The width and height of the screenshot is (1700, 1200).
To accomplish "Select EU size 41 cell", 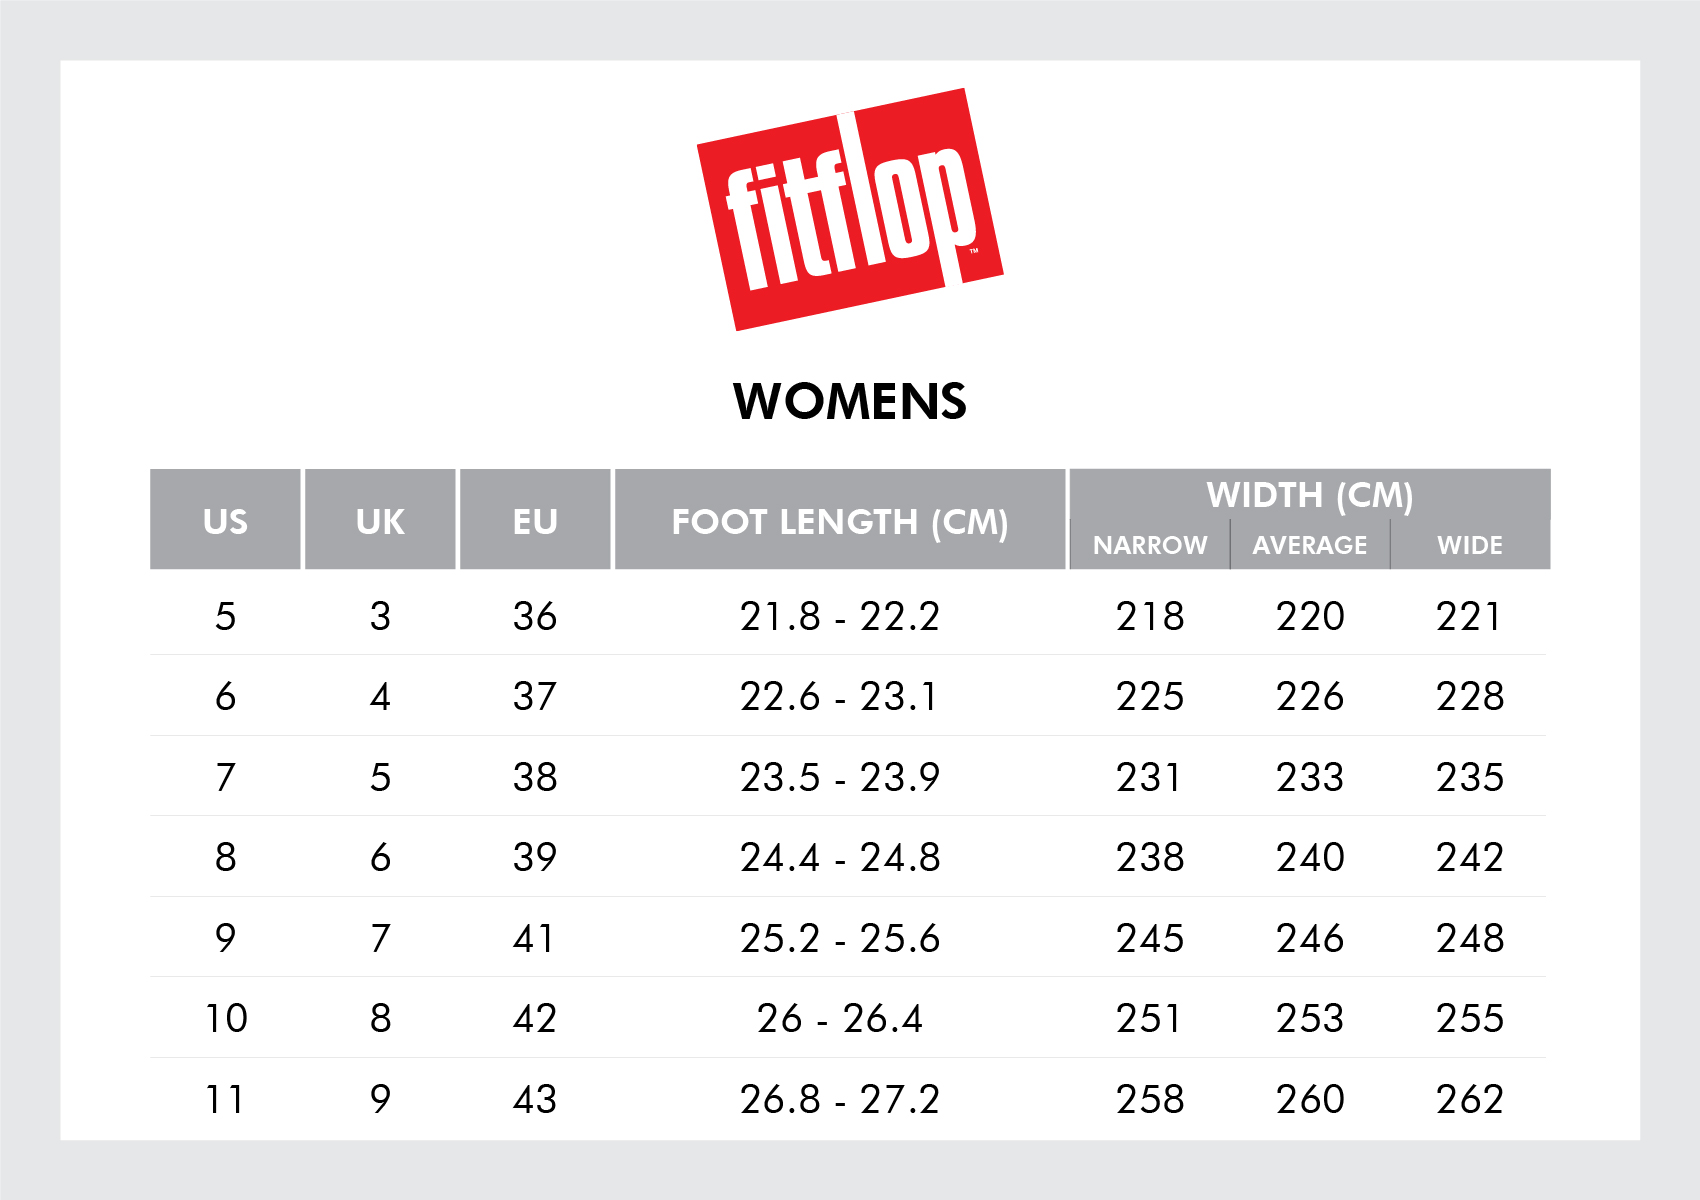I will (535, 938).
